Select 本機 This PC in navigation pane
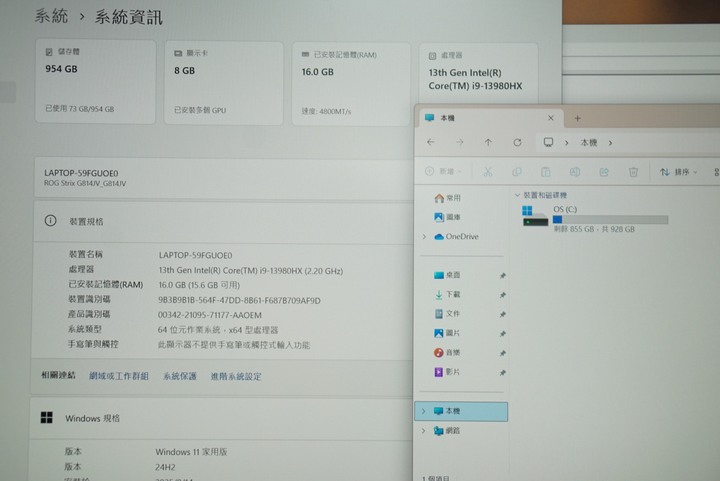 tap(461, 411)
